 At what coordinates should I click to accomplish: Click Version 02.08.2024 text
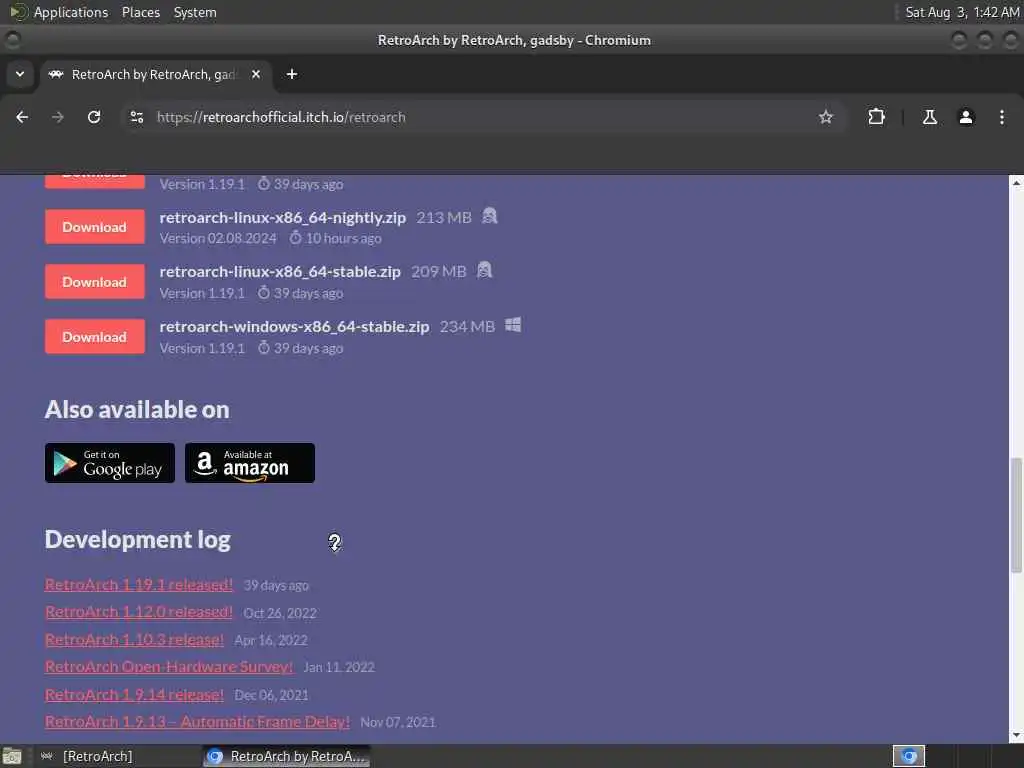click(x=218, y=238)
